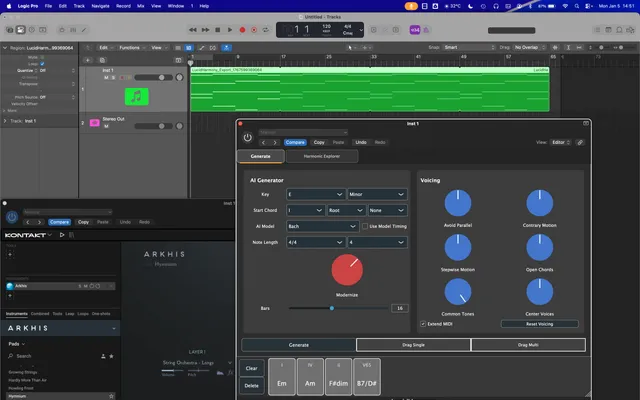The height and width of the screenshot is (400, 640).
Task: Open the Note Length 4/4 dropdown
Action: (316, 242)
